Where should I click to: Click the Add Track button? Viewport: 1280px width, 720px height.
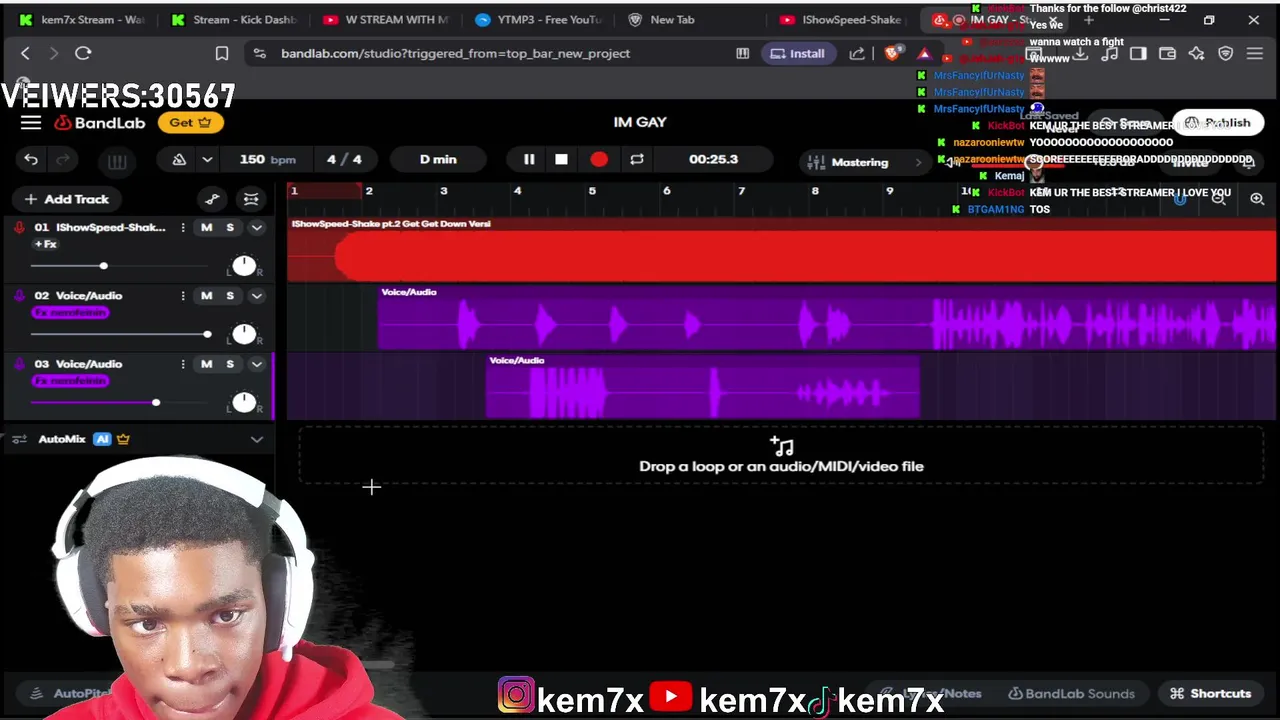click(66, 199)
